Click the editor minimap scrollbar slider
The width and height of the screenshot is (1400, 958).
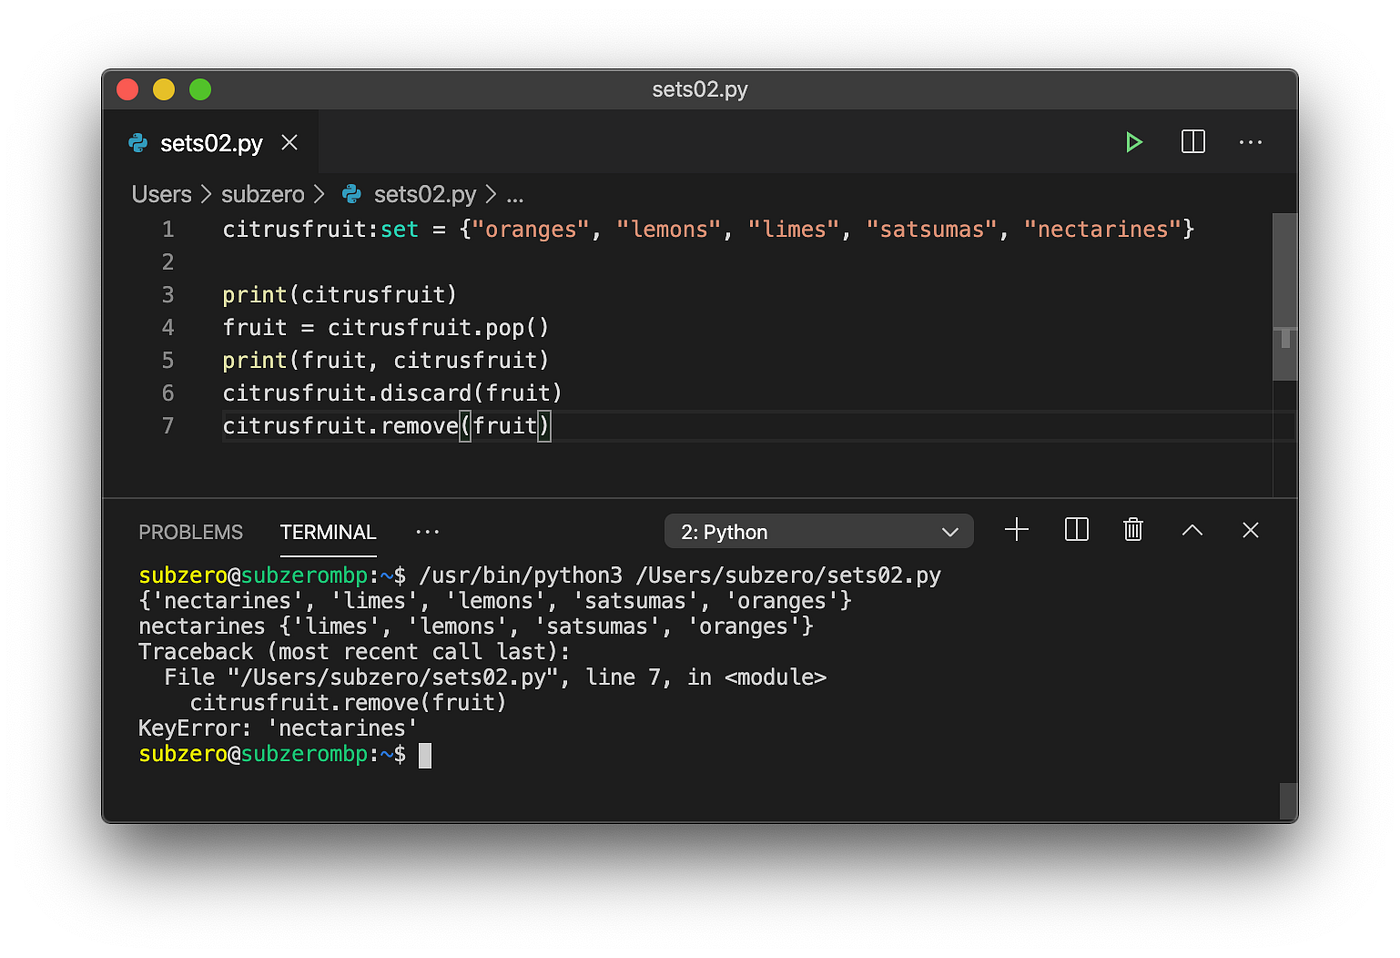click(1285, 296)
